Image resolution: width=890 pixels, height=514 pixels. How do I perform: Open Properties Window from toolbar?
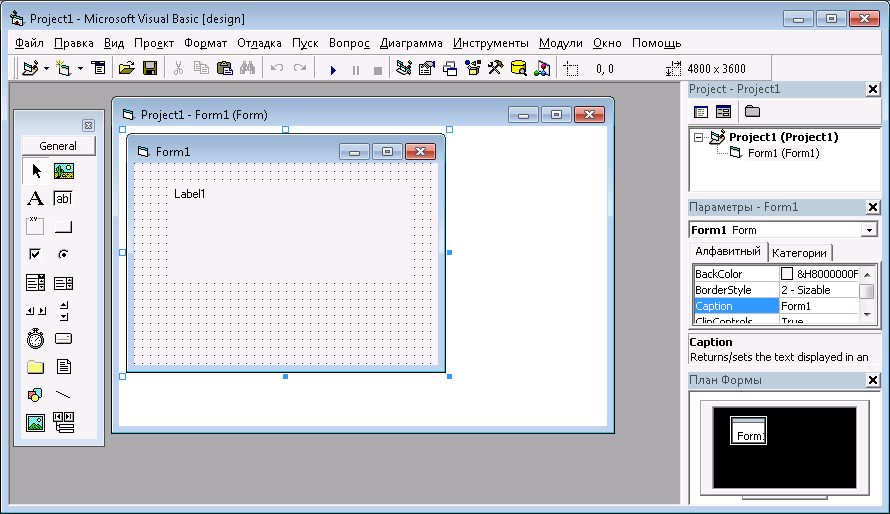click(x=427, y=69)
